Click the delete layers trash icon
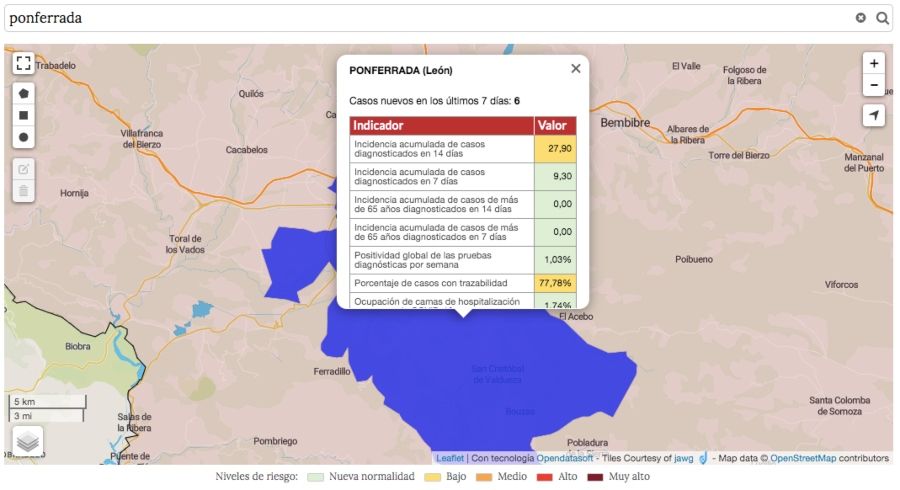The height and width of the screenshot is (490, 900). click(x=24, y=190)
